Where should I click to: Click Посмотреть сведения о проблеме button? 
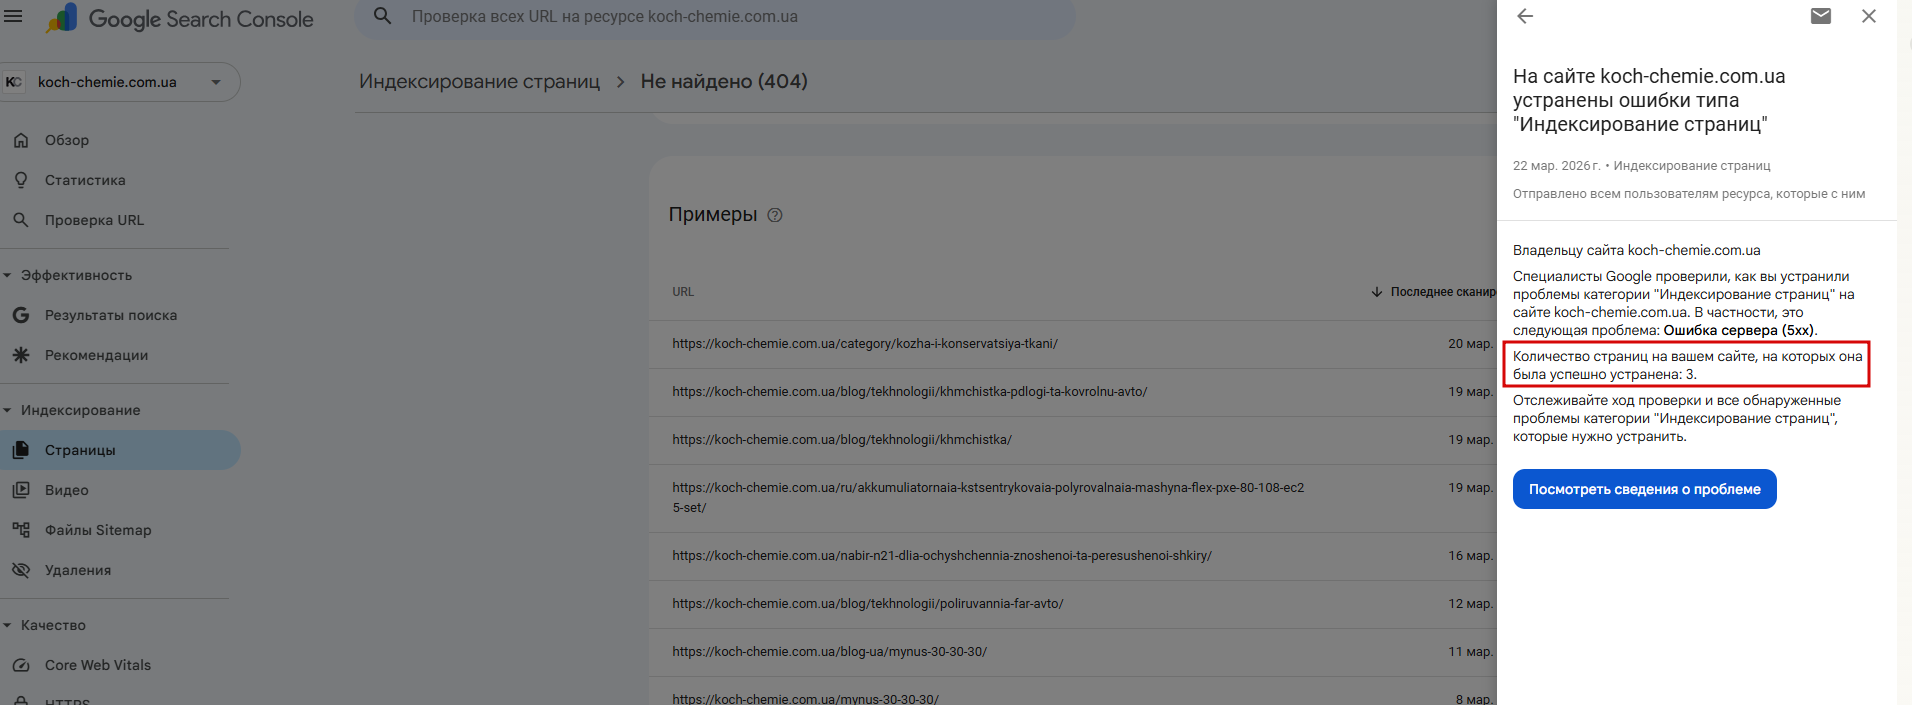tap(1645, 489)
